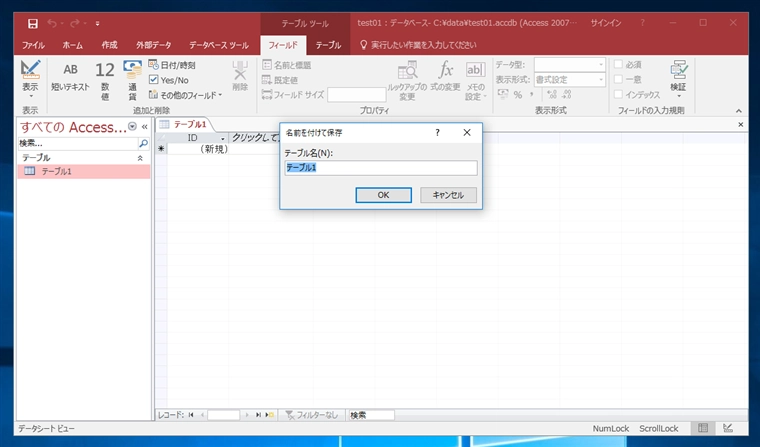Confirm the save dialog with OK
This screenshot has height=447, width=760.
383,195
